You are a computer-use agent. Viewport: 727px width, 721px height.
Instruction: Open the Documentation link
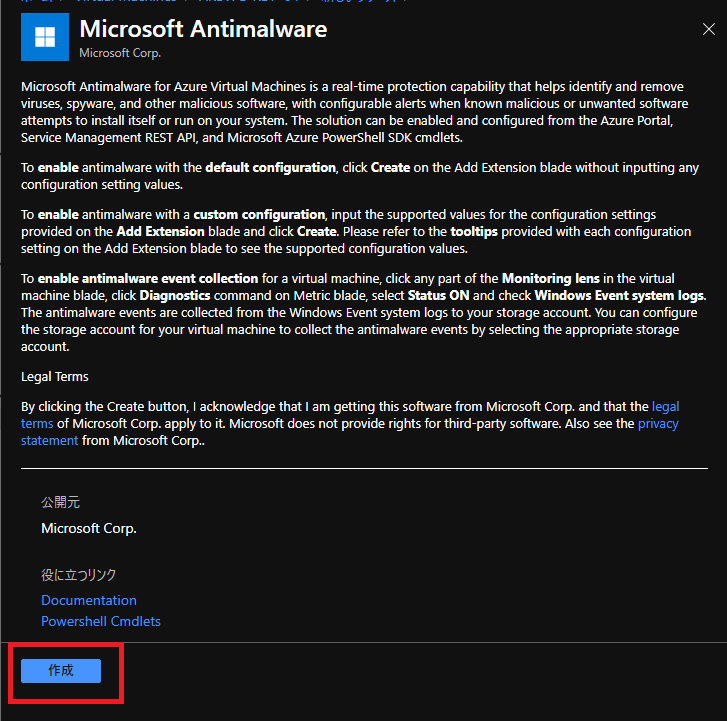[x=89, y=600]
